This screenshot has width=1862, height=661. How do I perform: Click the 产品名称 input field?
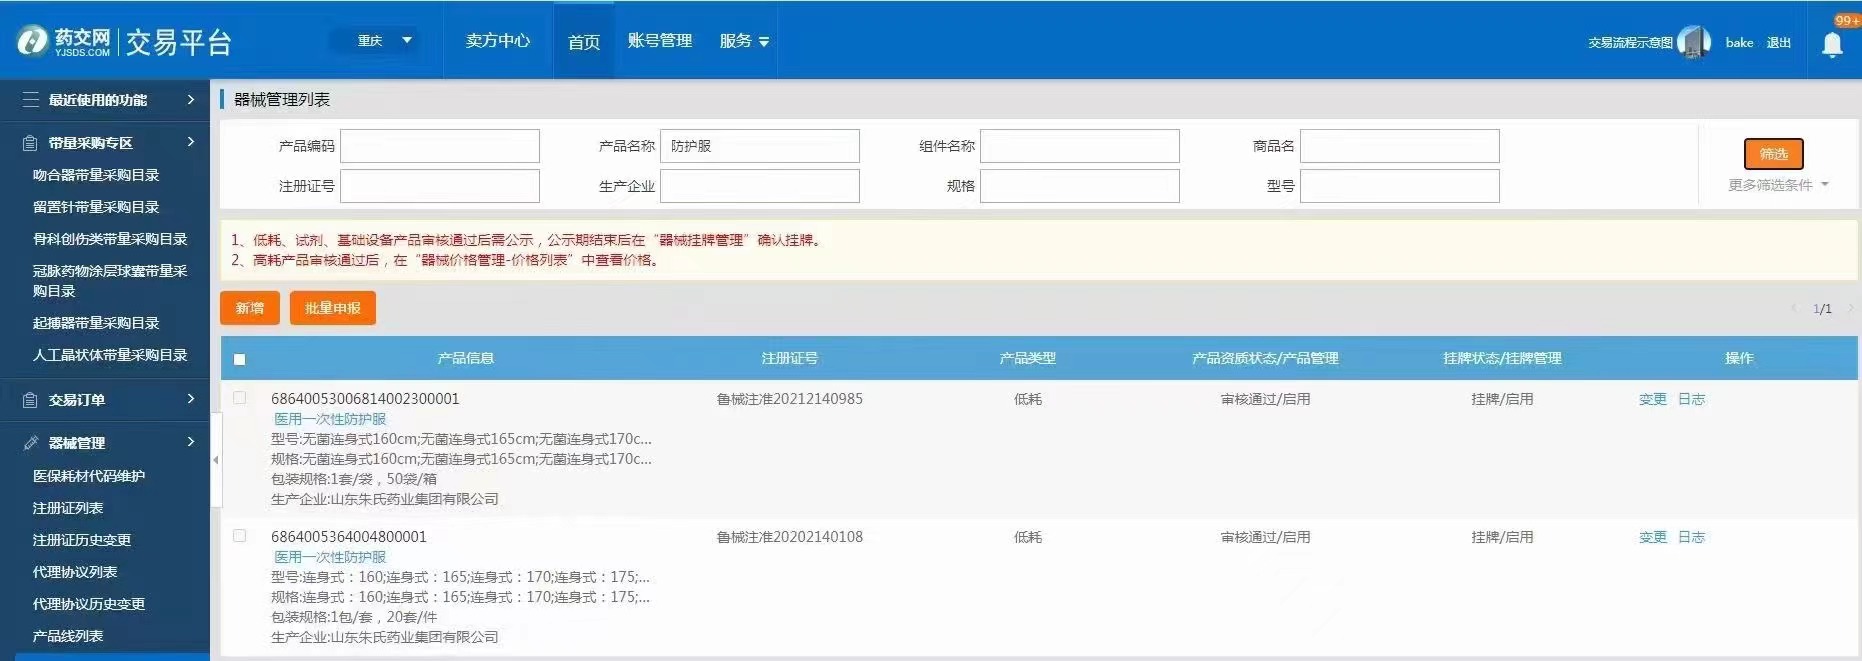click(759, 146)
